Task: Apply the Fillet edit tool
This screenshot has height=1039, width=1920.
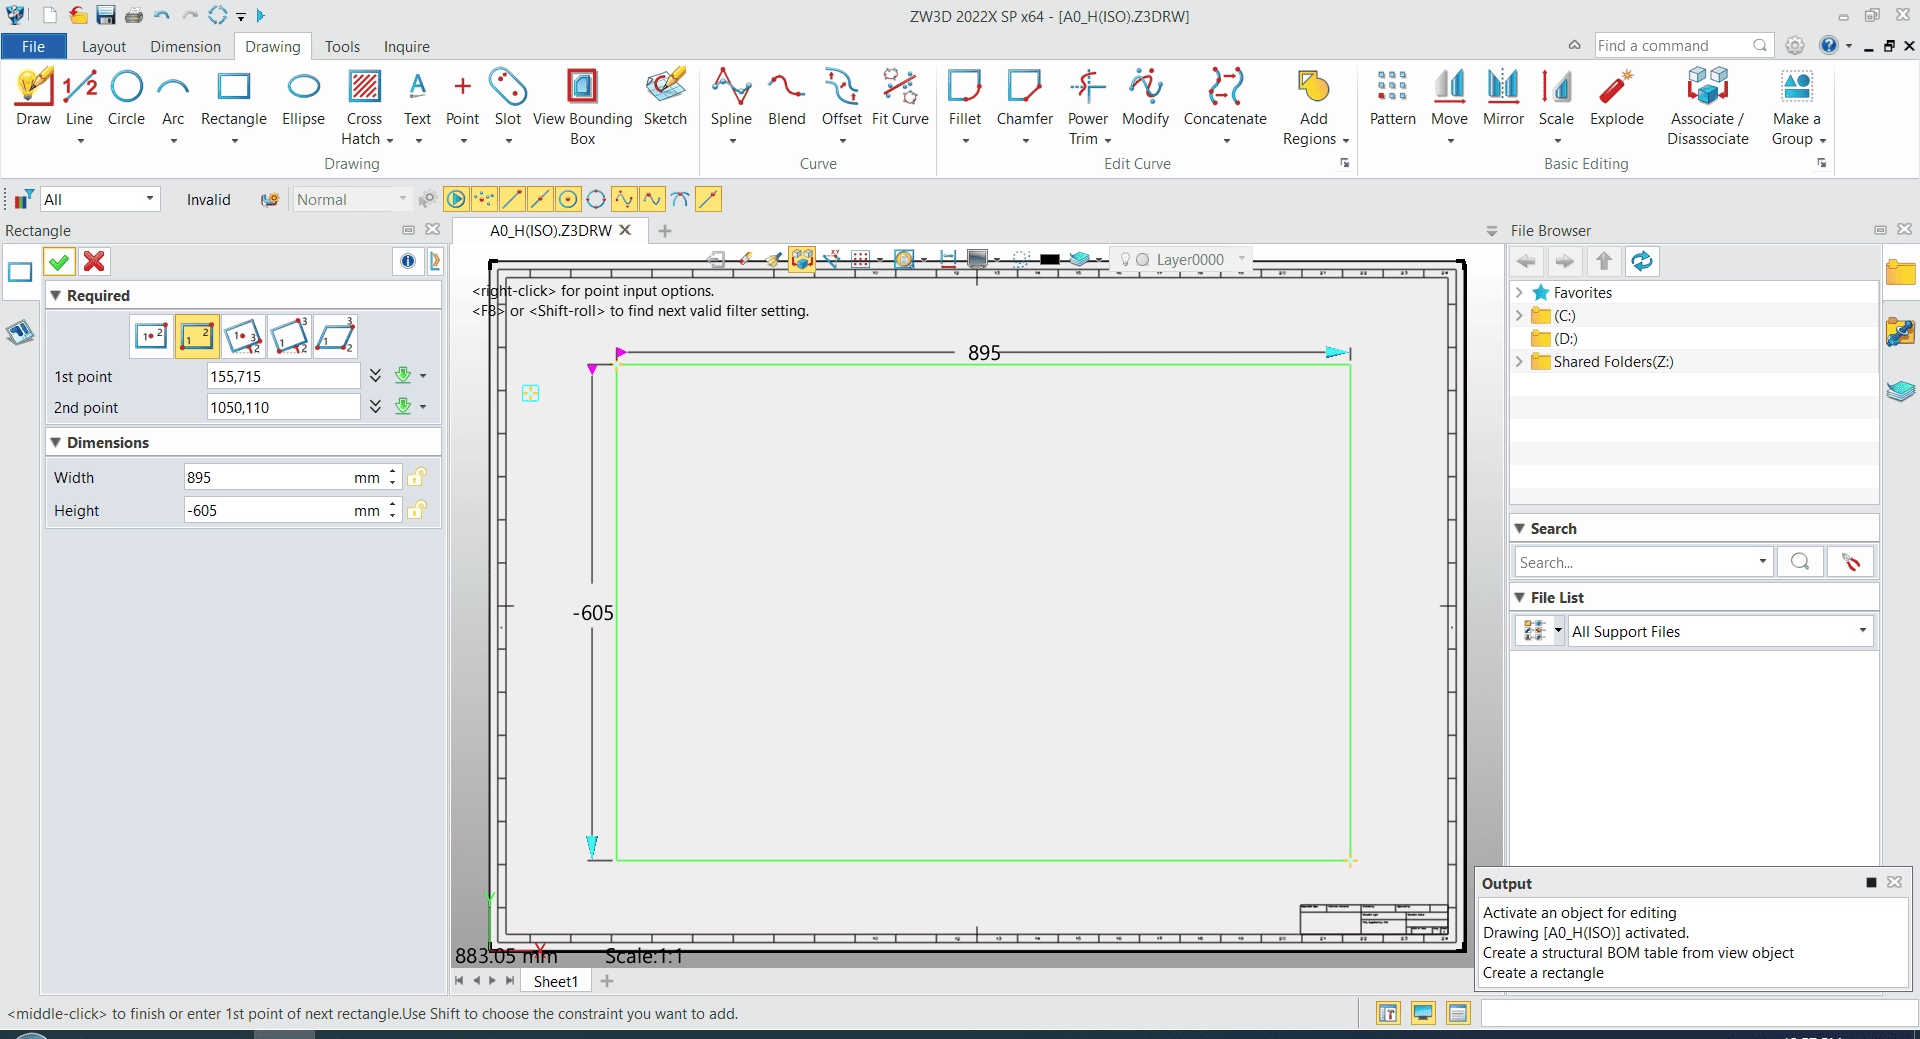Action: click(x=965, y=100)
